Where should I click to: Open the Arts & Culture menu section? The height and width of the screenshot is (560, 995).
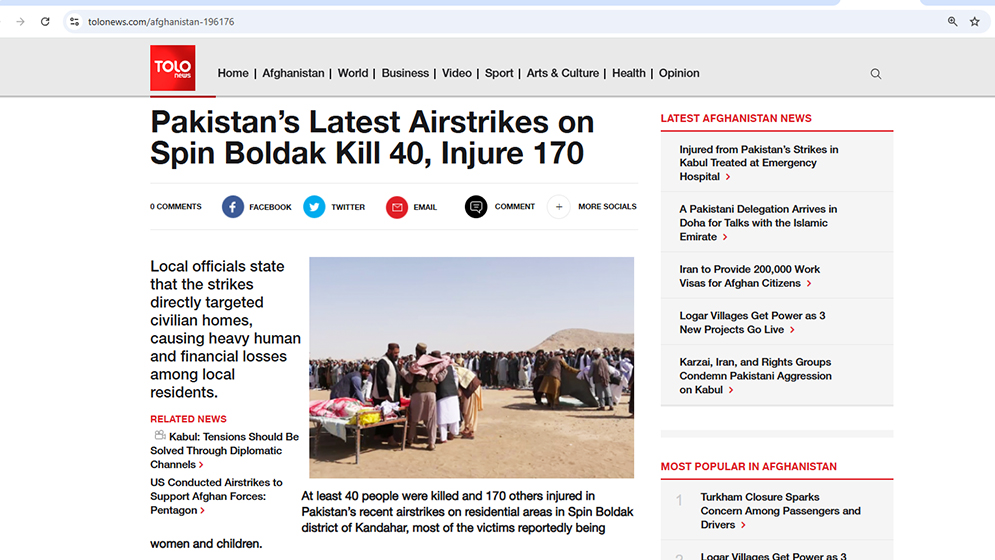[x=562, y=73]
